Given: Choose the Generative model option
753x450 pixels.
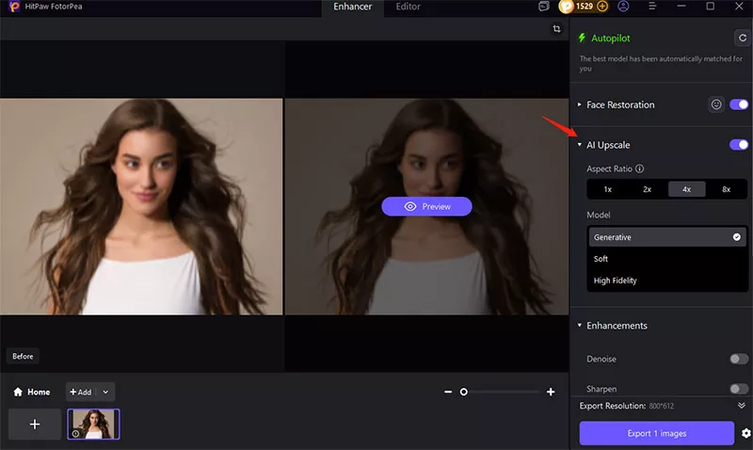Looking at the screenshot, I should tap(667, 237).
